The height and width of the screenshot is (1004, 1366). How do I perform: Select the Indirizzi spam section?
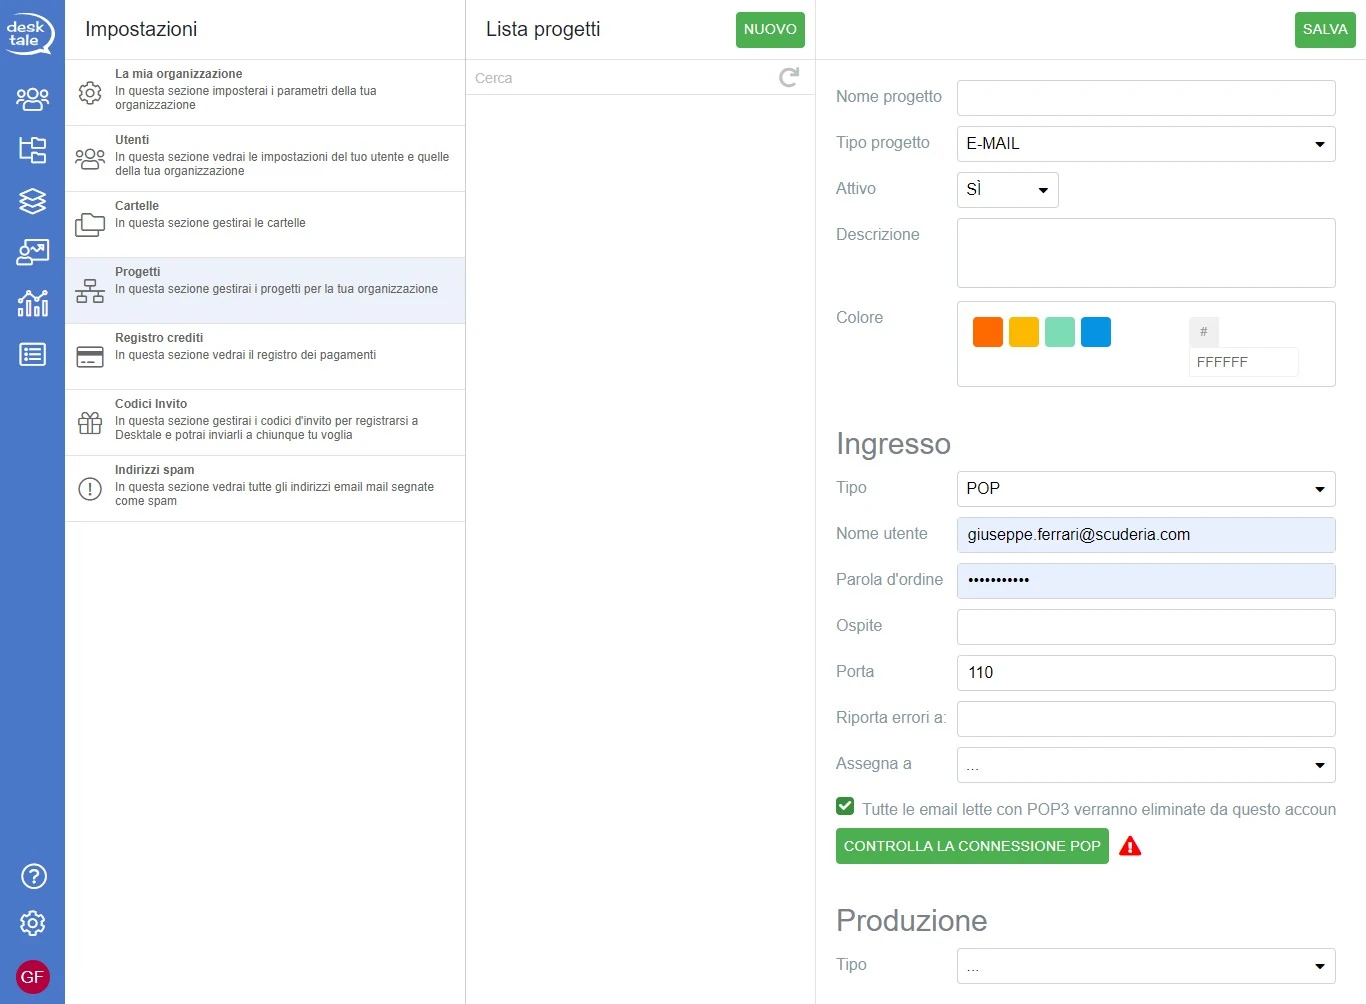[x=265, y=489]
